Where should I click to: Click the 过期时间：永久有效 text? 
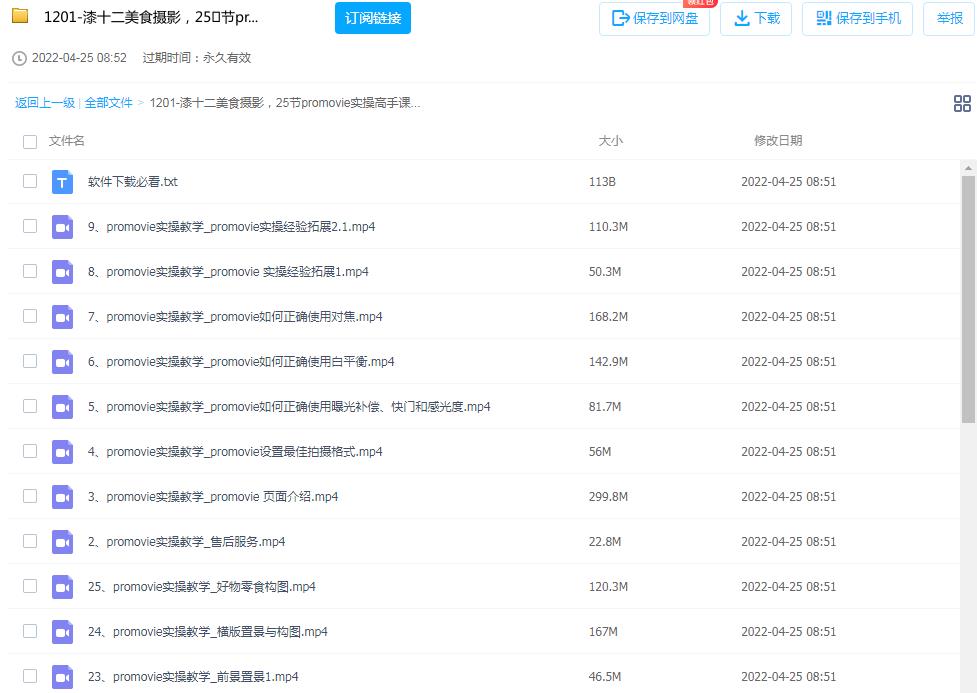(197, 58)
